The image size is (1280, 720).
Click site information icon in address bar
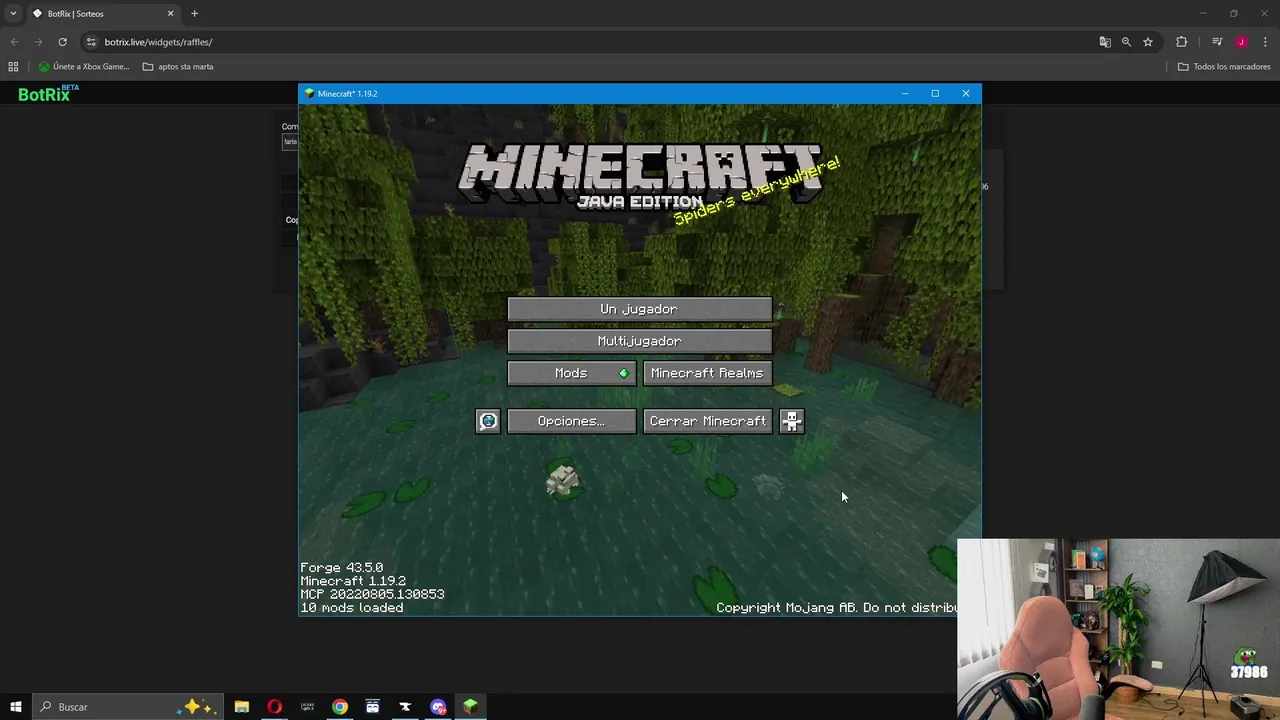tap(91, 42)
